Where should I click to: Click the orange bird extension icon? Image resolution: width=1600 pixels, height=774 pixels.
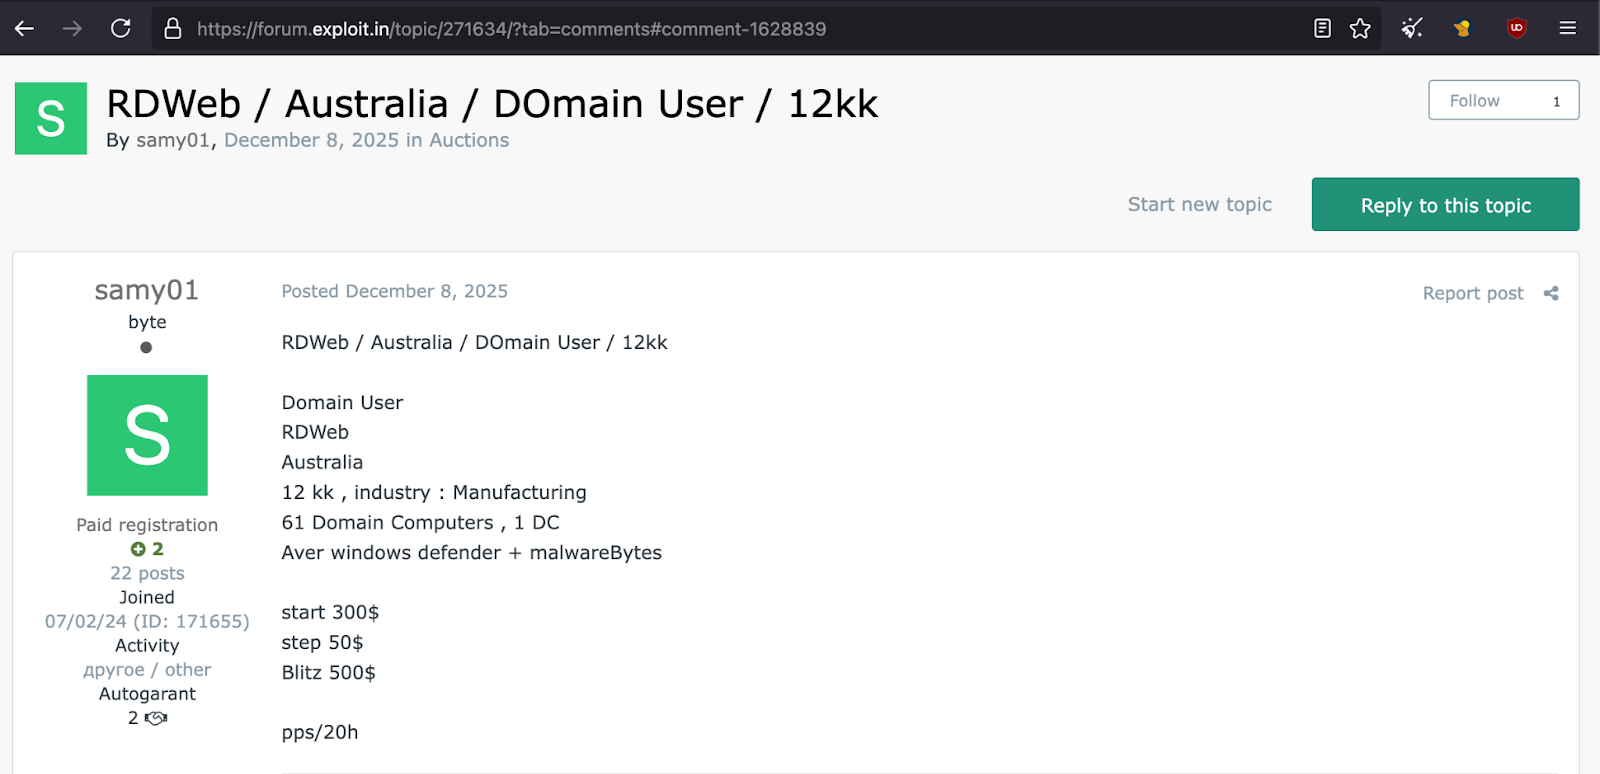(x=1463, y=28)
